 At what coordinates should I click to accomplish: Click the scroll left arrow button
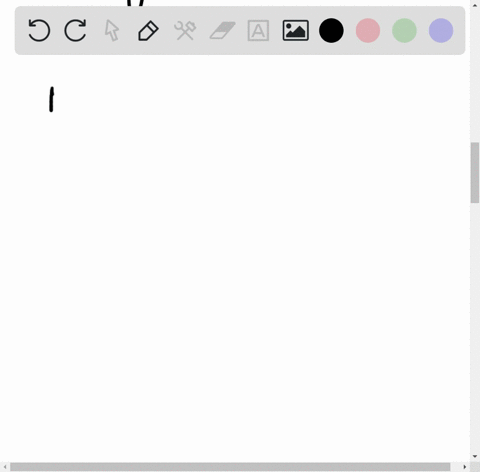[x=5, y=467]
